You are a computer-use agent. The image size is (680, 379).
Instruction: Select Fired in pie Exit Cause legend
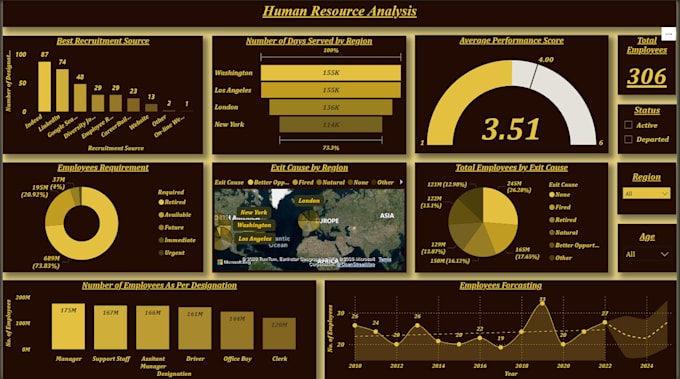coord(560,207)
